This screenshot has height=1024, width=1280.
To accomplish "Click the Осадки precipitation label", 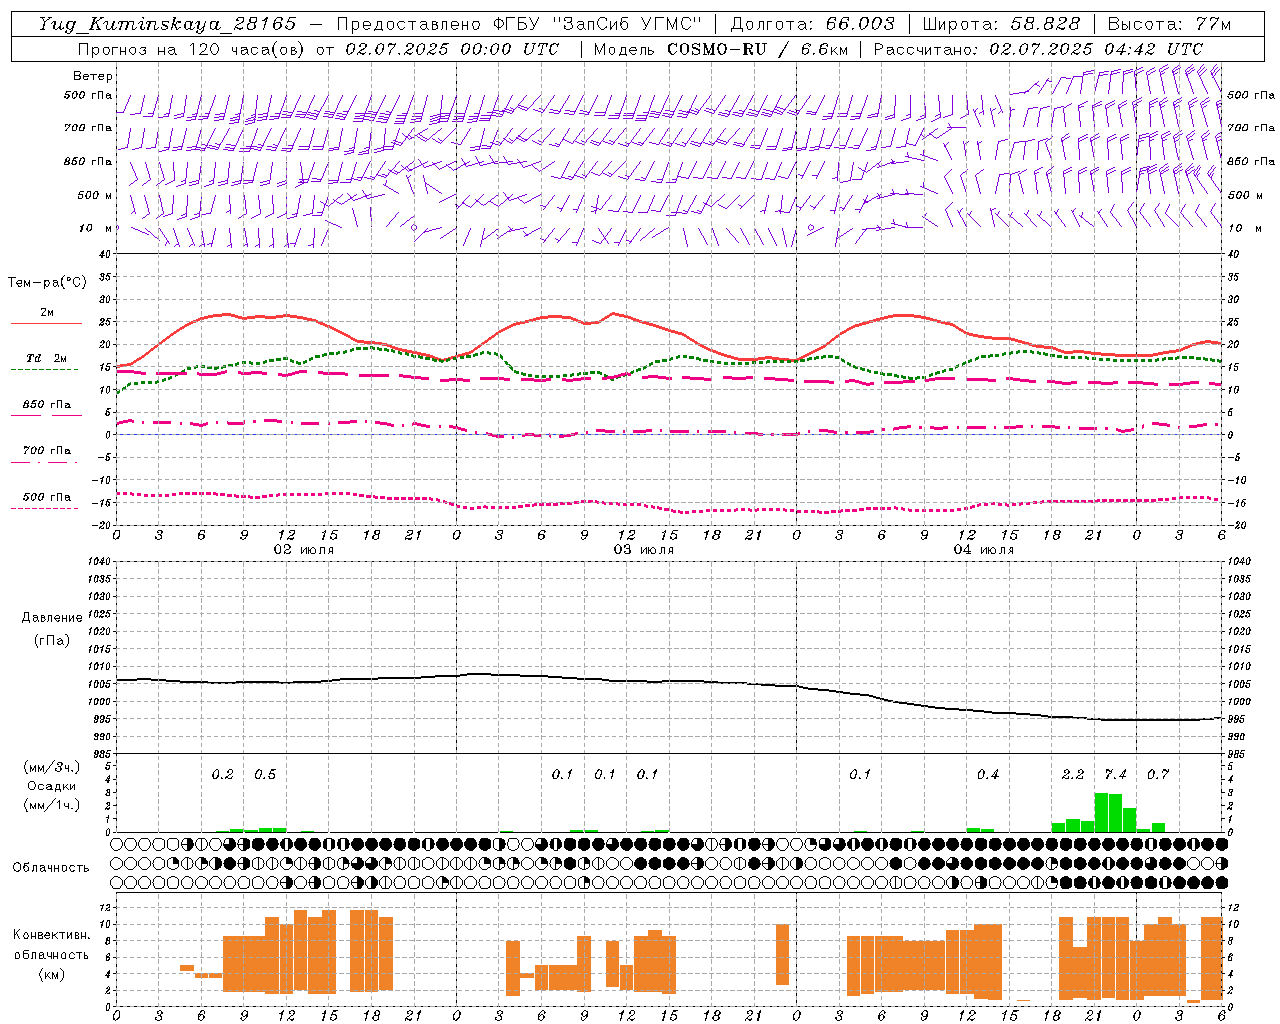I will pos(52,786).
